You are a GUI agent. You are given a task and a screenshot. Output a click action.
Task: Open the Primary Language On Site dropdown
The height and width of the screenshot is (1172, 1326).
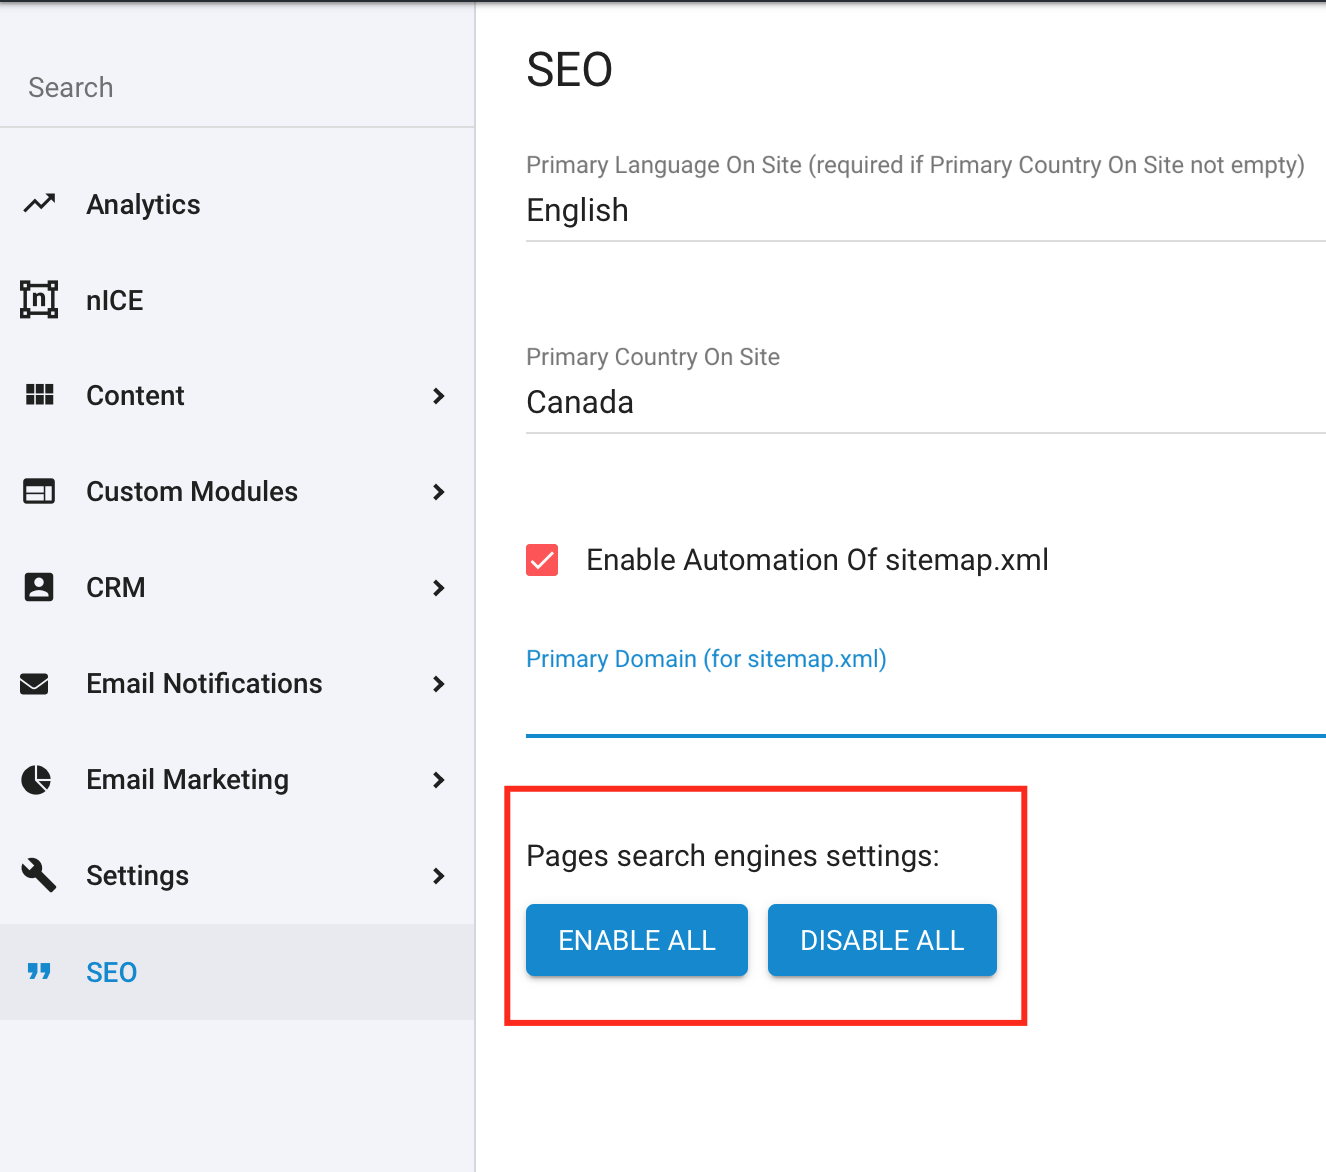924,211
